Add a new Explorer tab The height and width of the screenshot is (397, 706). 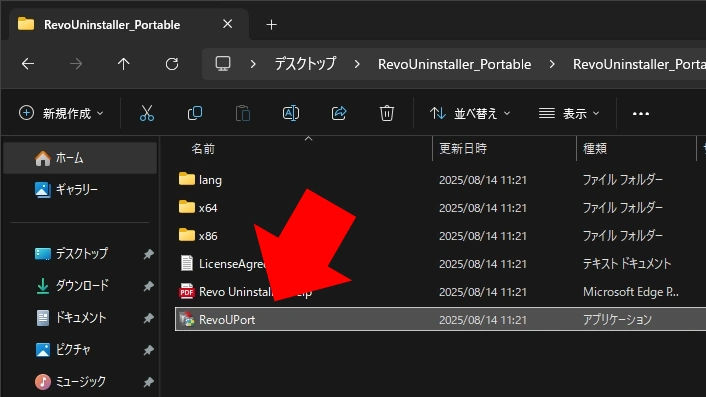[x=272, y=25]
